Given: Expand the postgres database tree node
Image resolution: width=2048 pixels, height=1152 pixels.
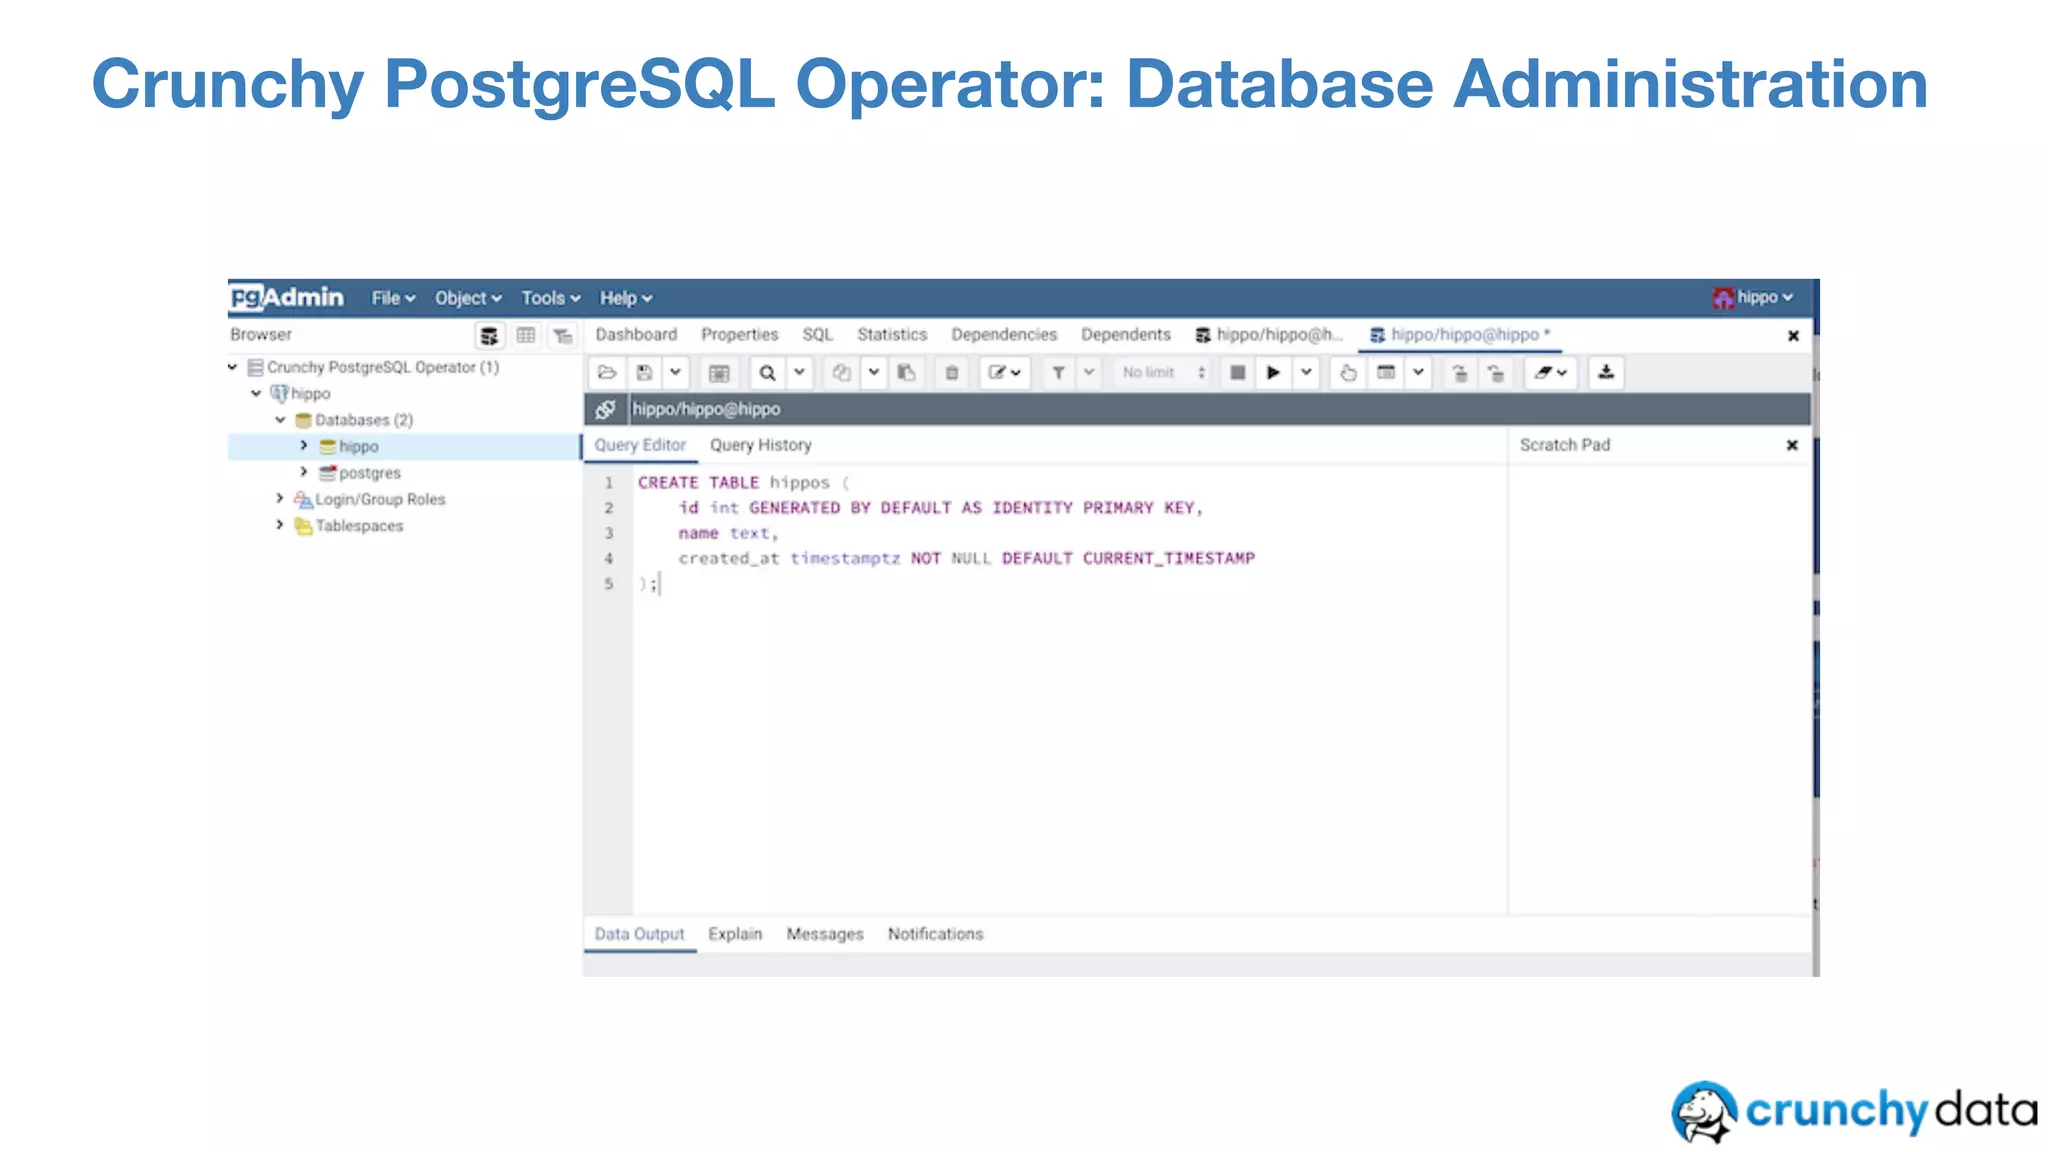Looking at the screenshot, I should pos(304,472).
